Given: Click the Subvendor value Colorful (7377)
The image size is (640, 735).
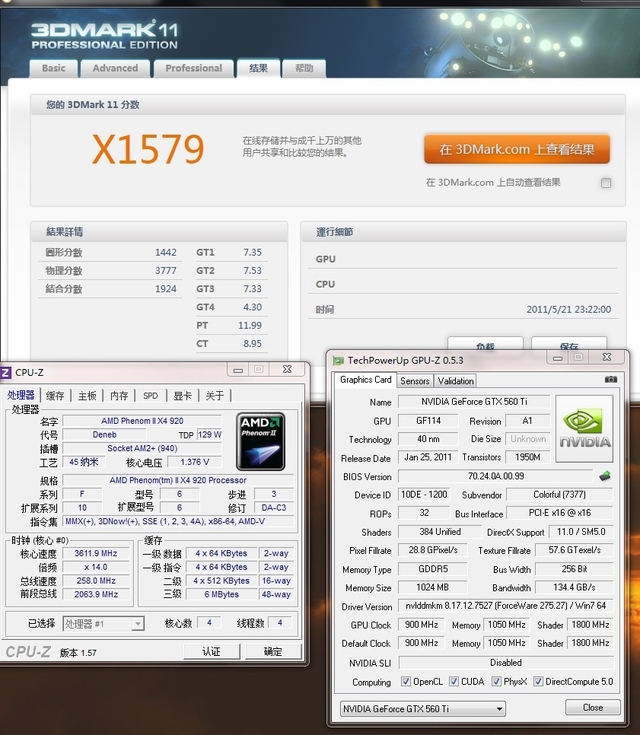Looking at the screenshot, I should (559, 495).
